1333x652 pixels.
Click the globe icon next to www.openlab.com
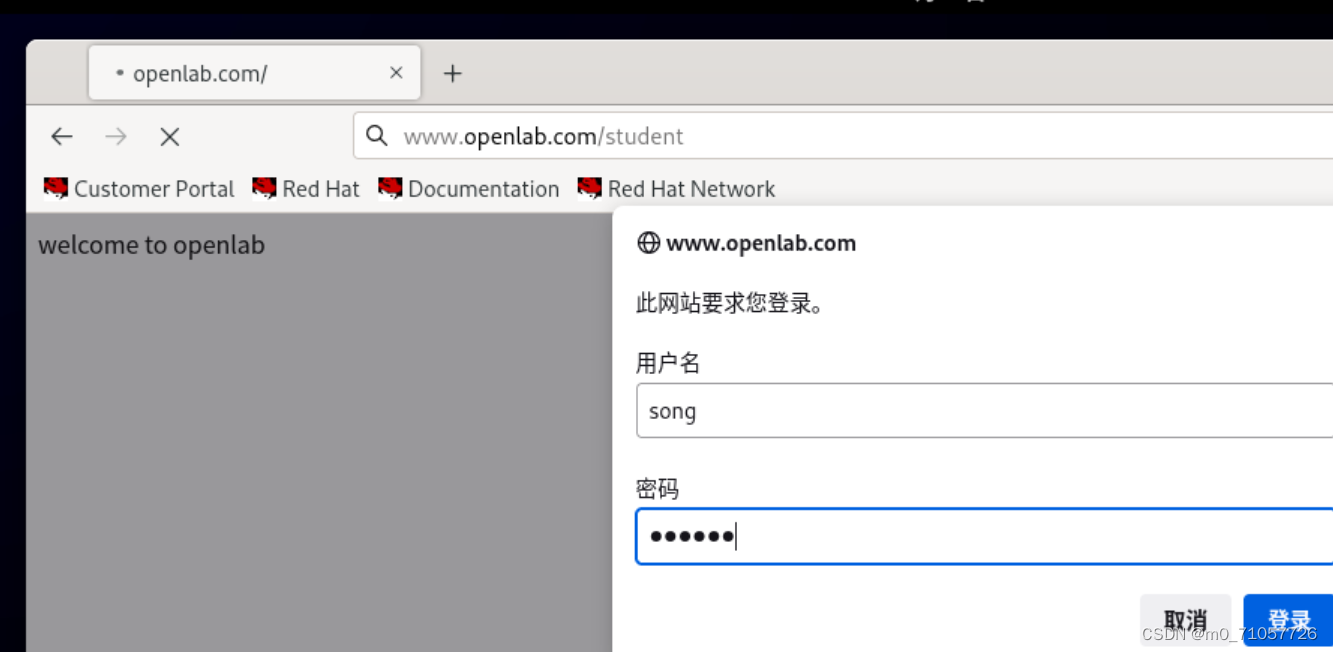pyautogui.click(x=649, y=242)
